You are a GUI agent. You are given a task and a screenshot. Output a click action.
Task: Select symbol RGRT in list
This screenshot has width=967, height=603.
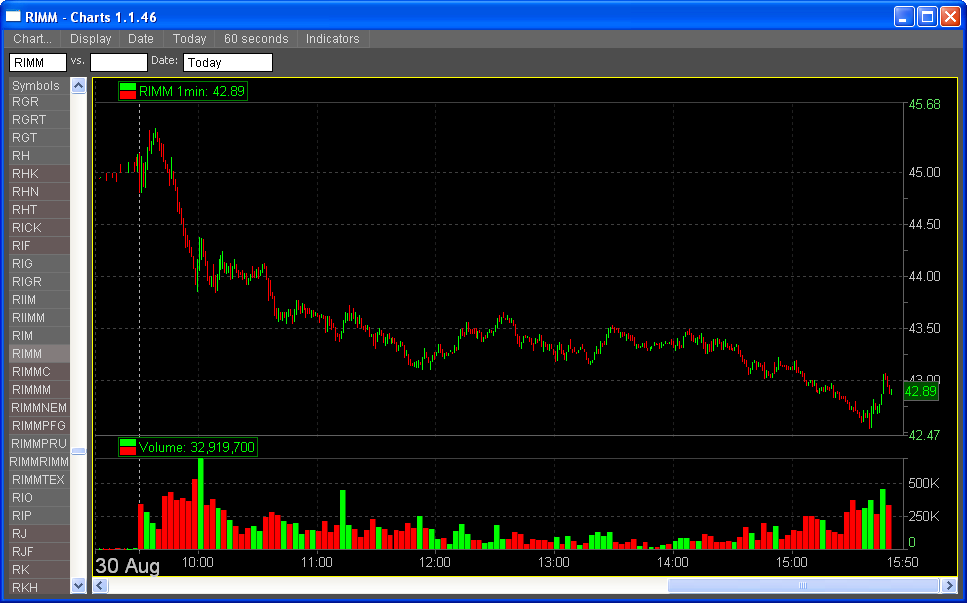click(x=39, y=120)
